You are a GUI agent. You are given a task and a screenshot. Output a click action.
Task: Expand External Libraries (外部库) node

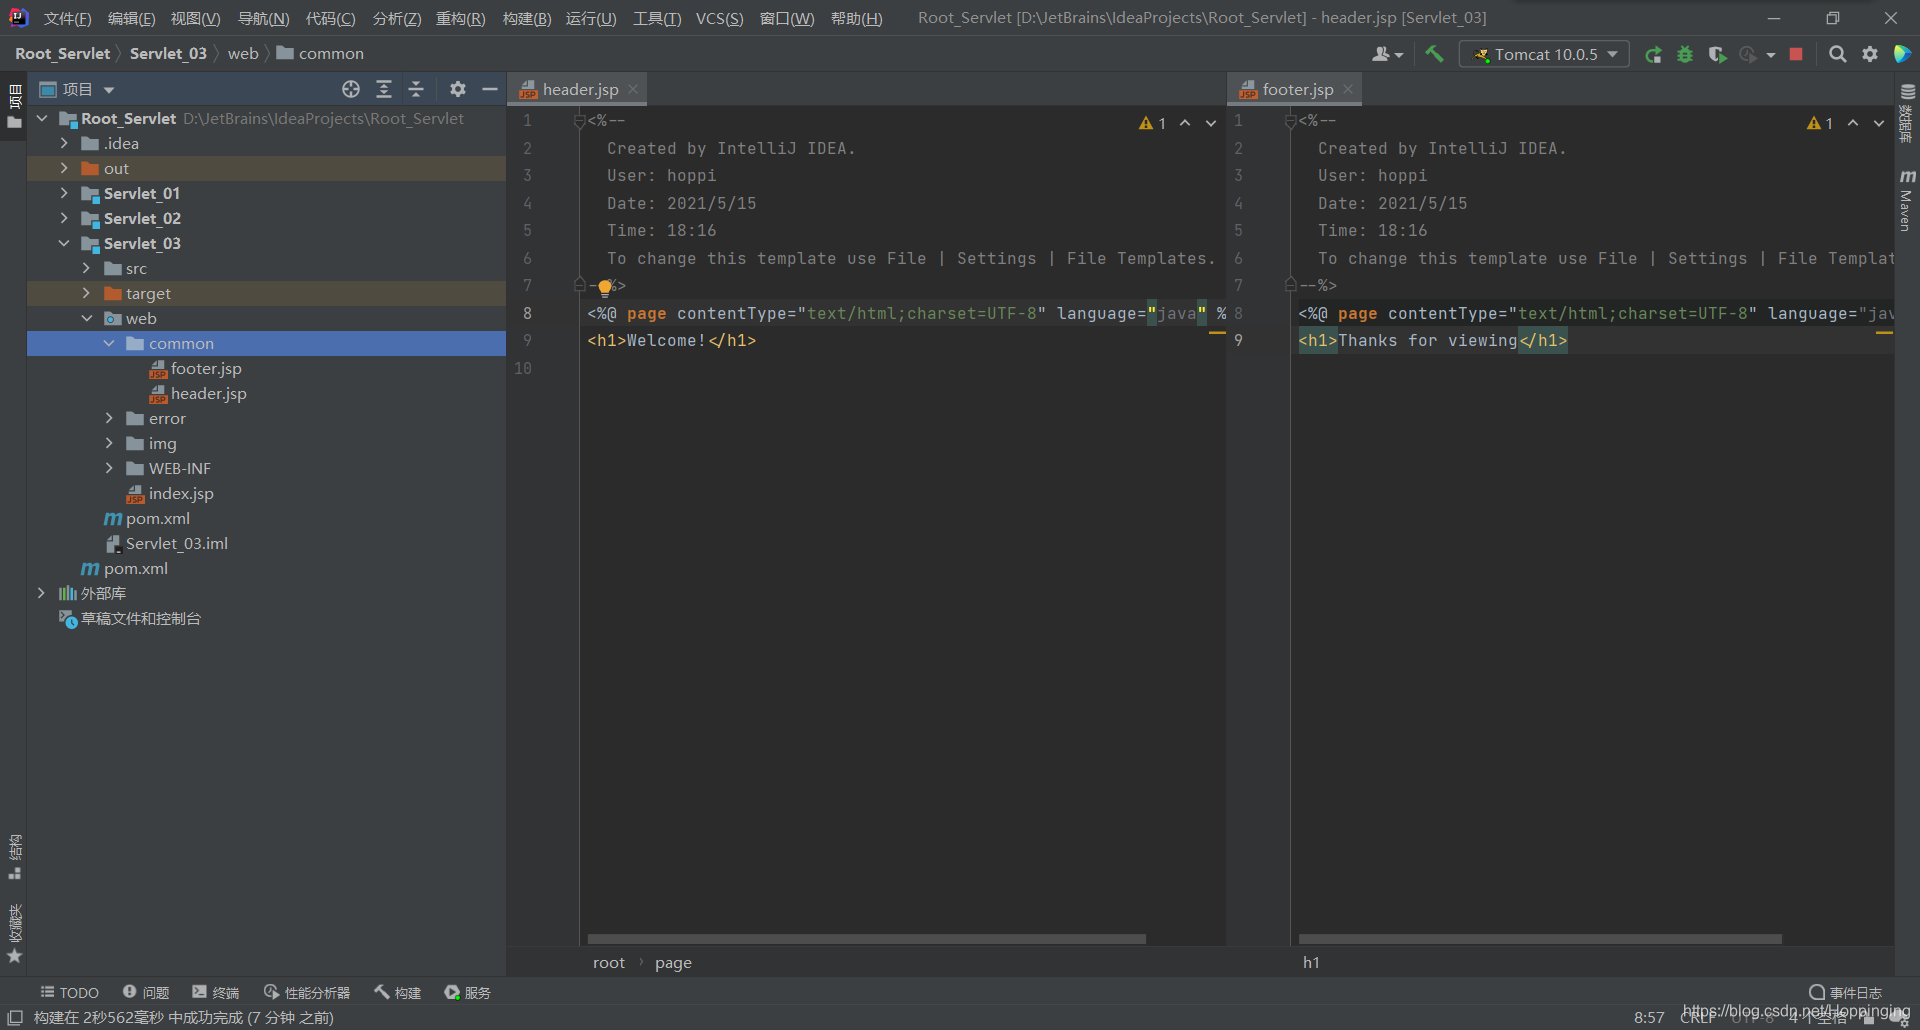(41, 593)
